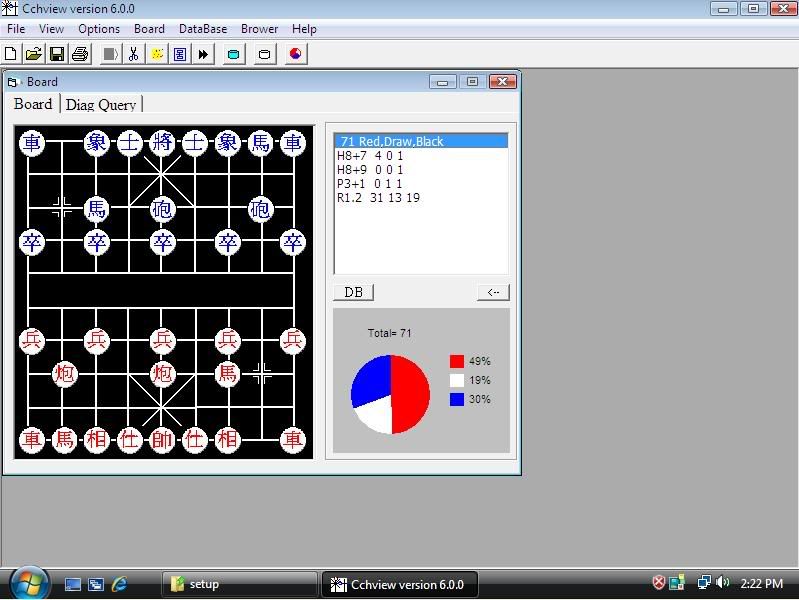Click the white 19% legend swatch
The width and height of the screenshot is (799, 600).
pos(457,380)
